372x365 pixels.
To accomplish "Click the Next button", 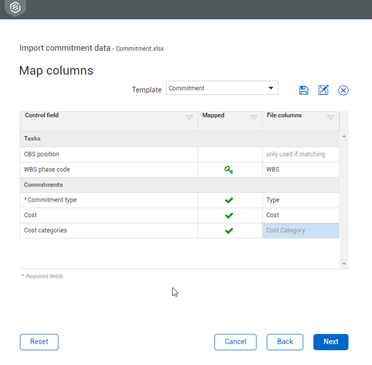I will click(x=331, y=342).
